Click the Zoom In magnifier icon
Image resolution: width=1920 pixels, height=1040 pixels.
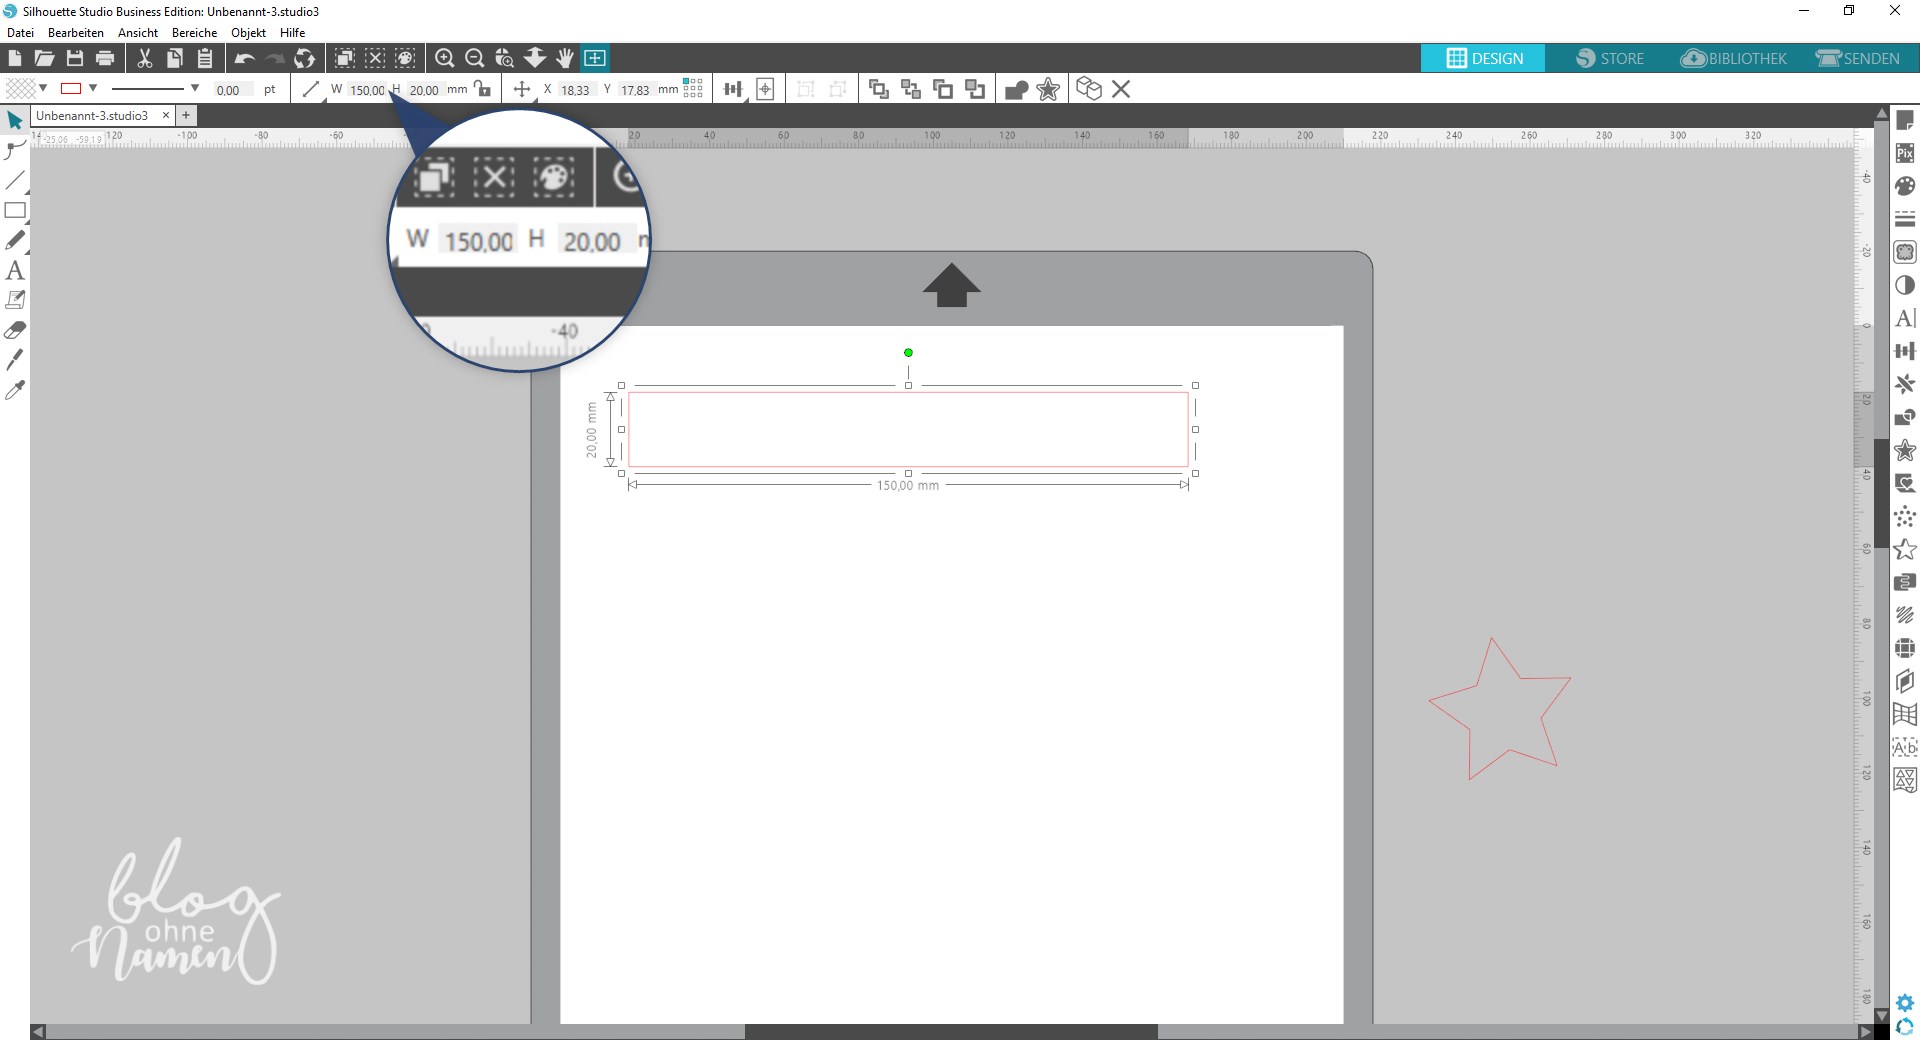[x=445, y=58]
